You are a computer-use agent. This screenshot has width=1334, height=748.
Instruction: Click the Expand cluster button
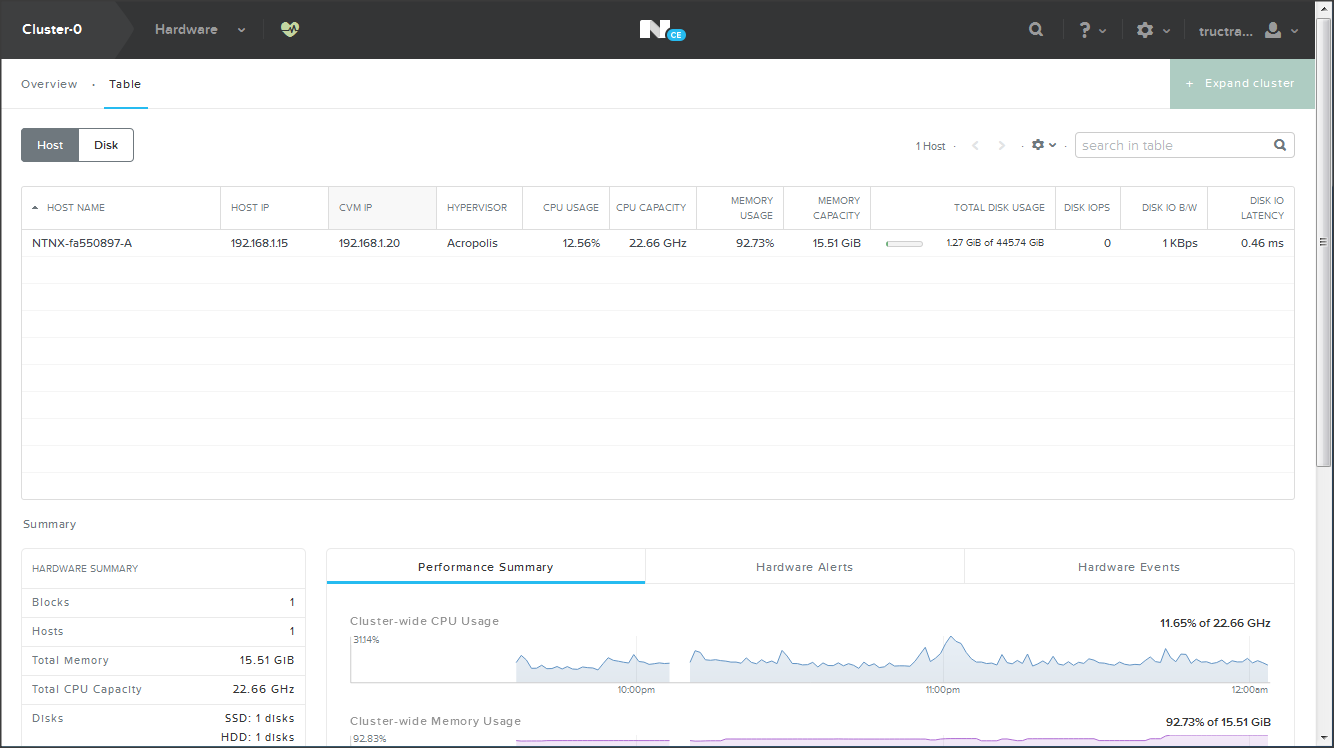pos(1242,84)
